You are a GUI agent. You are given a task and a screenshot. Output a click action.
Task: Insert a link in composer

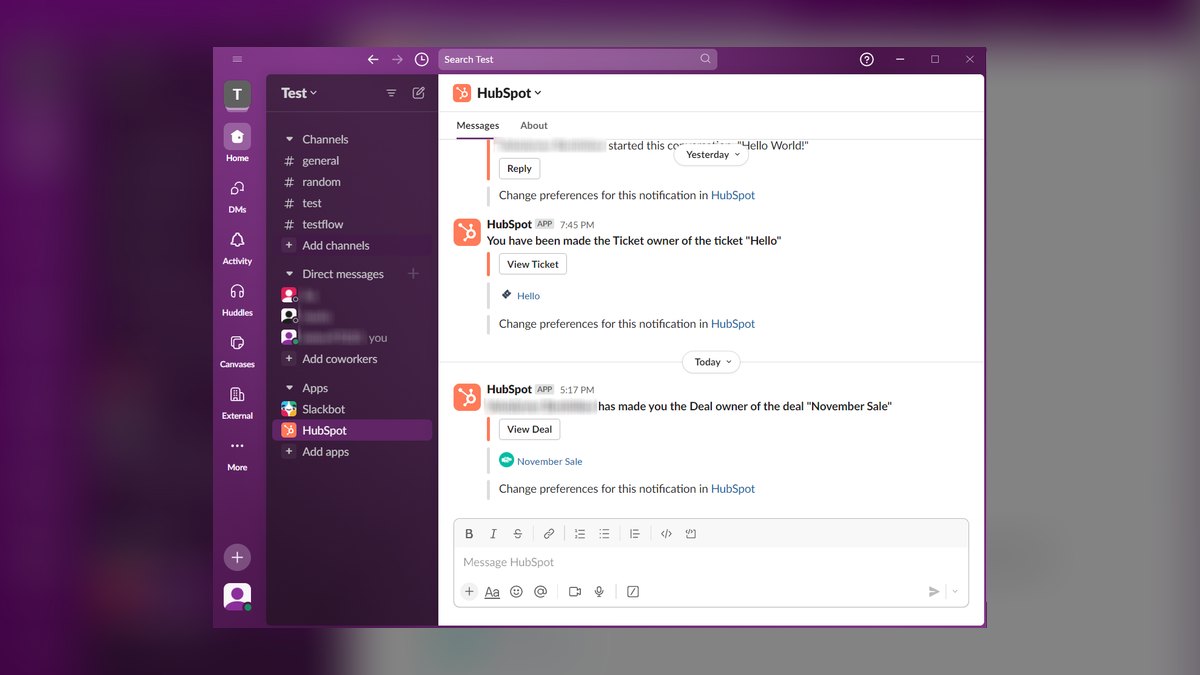[549, 534]
